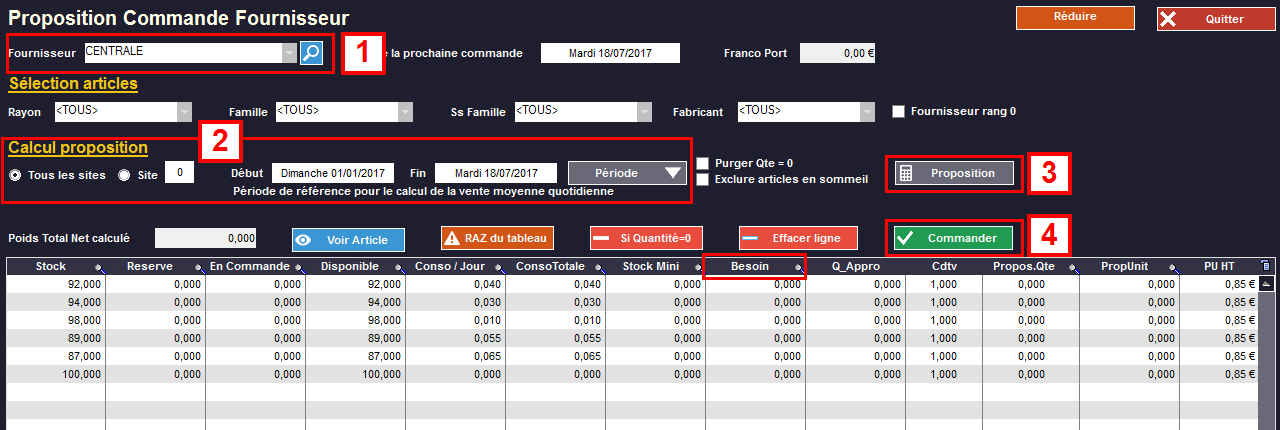Sort by the Besoin column header

pos(751,267)
